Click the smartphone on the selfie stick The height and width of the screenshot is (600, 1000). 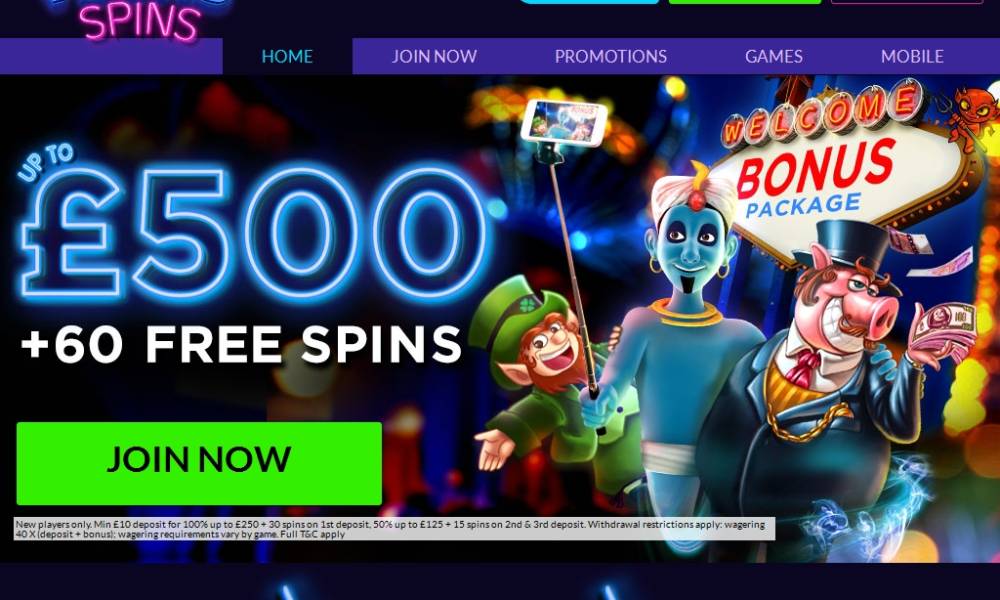(563, 122)
